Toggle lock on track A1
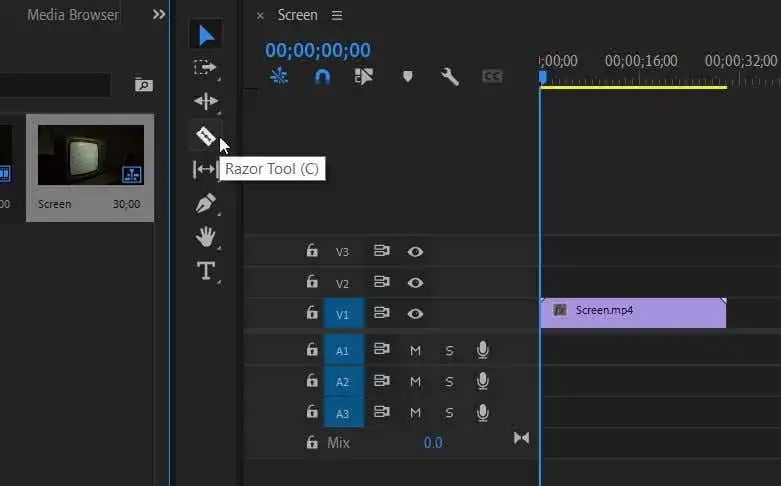The height and width of the screenshot is (486, 781). 312,350
